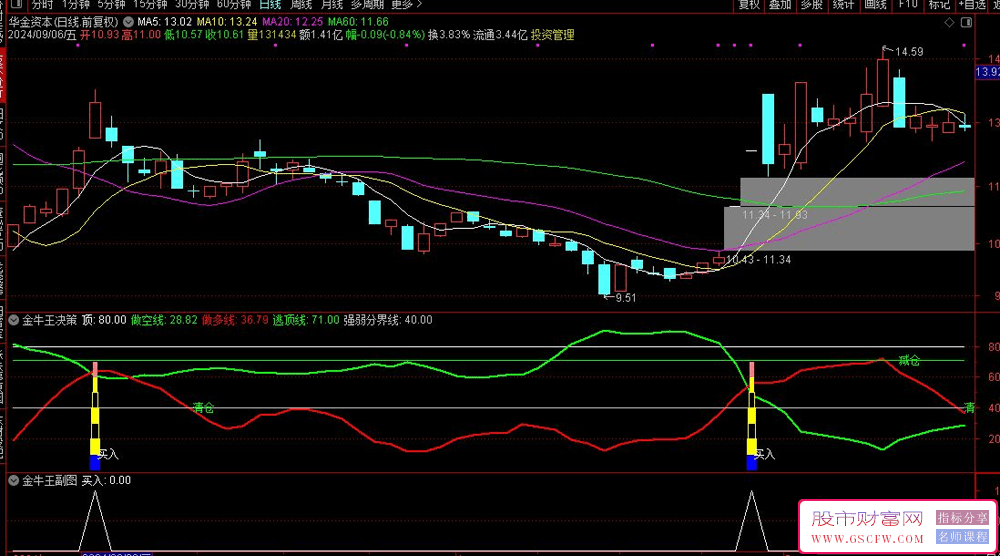Click the 量131434 volume text
Viewport: 1000px width, 556px height.
[272, 35]
